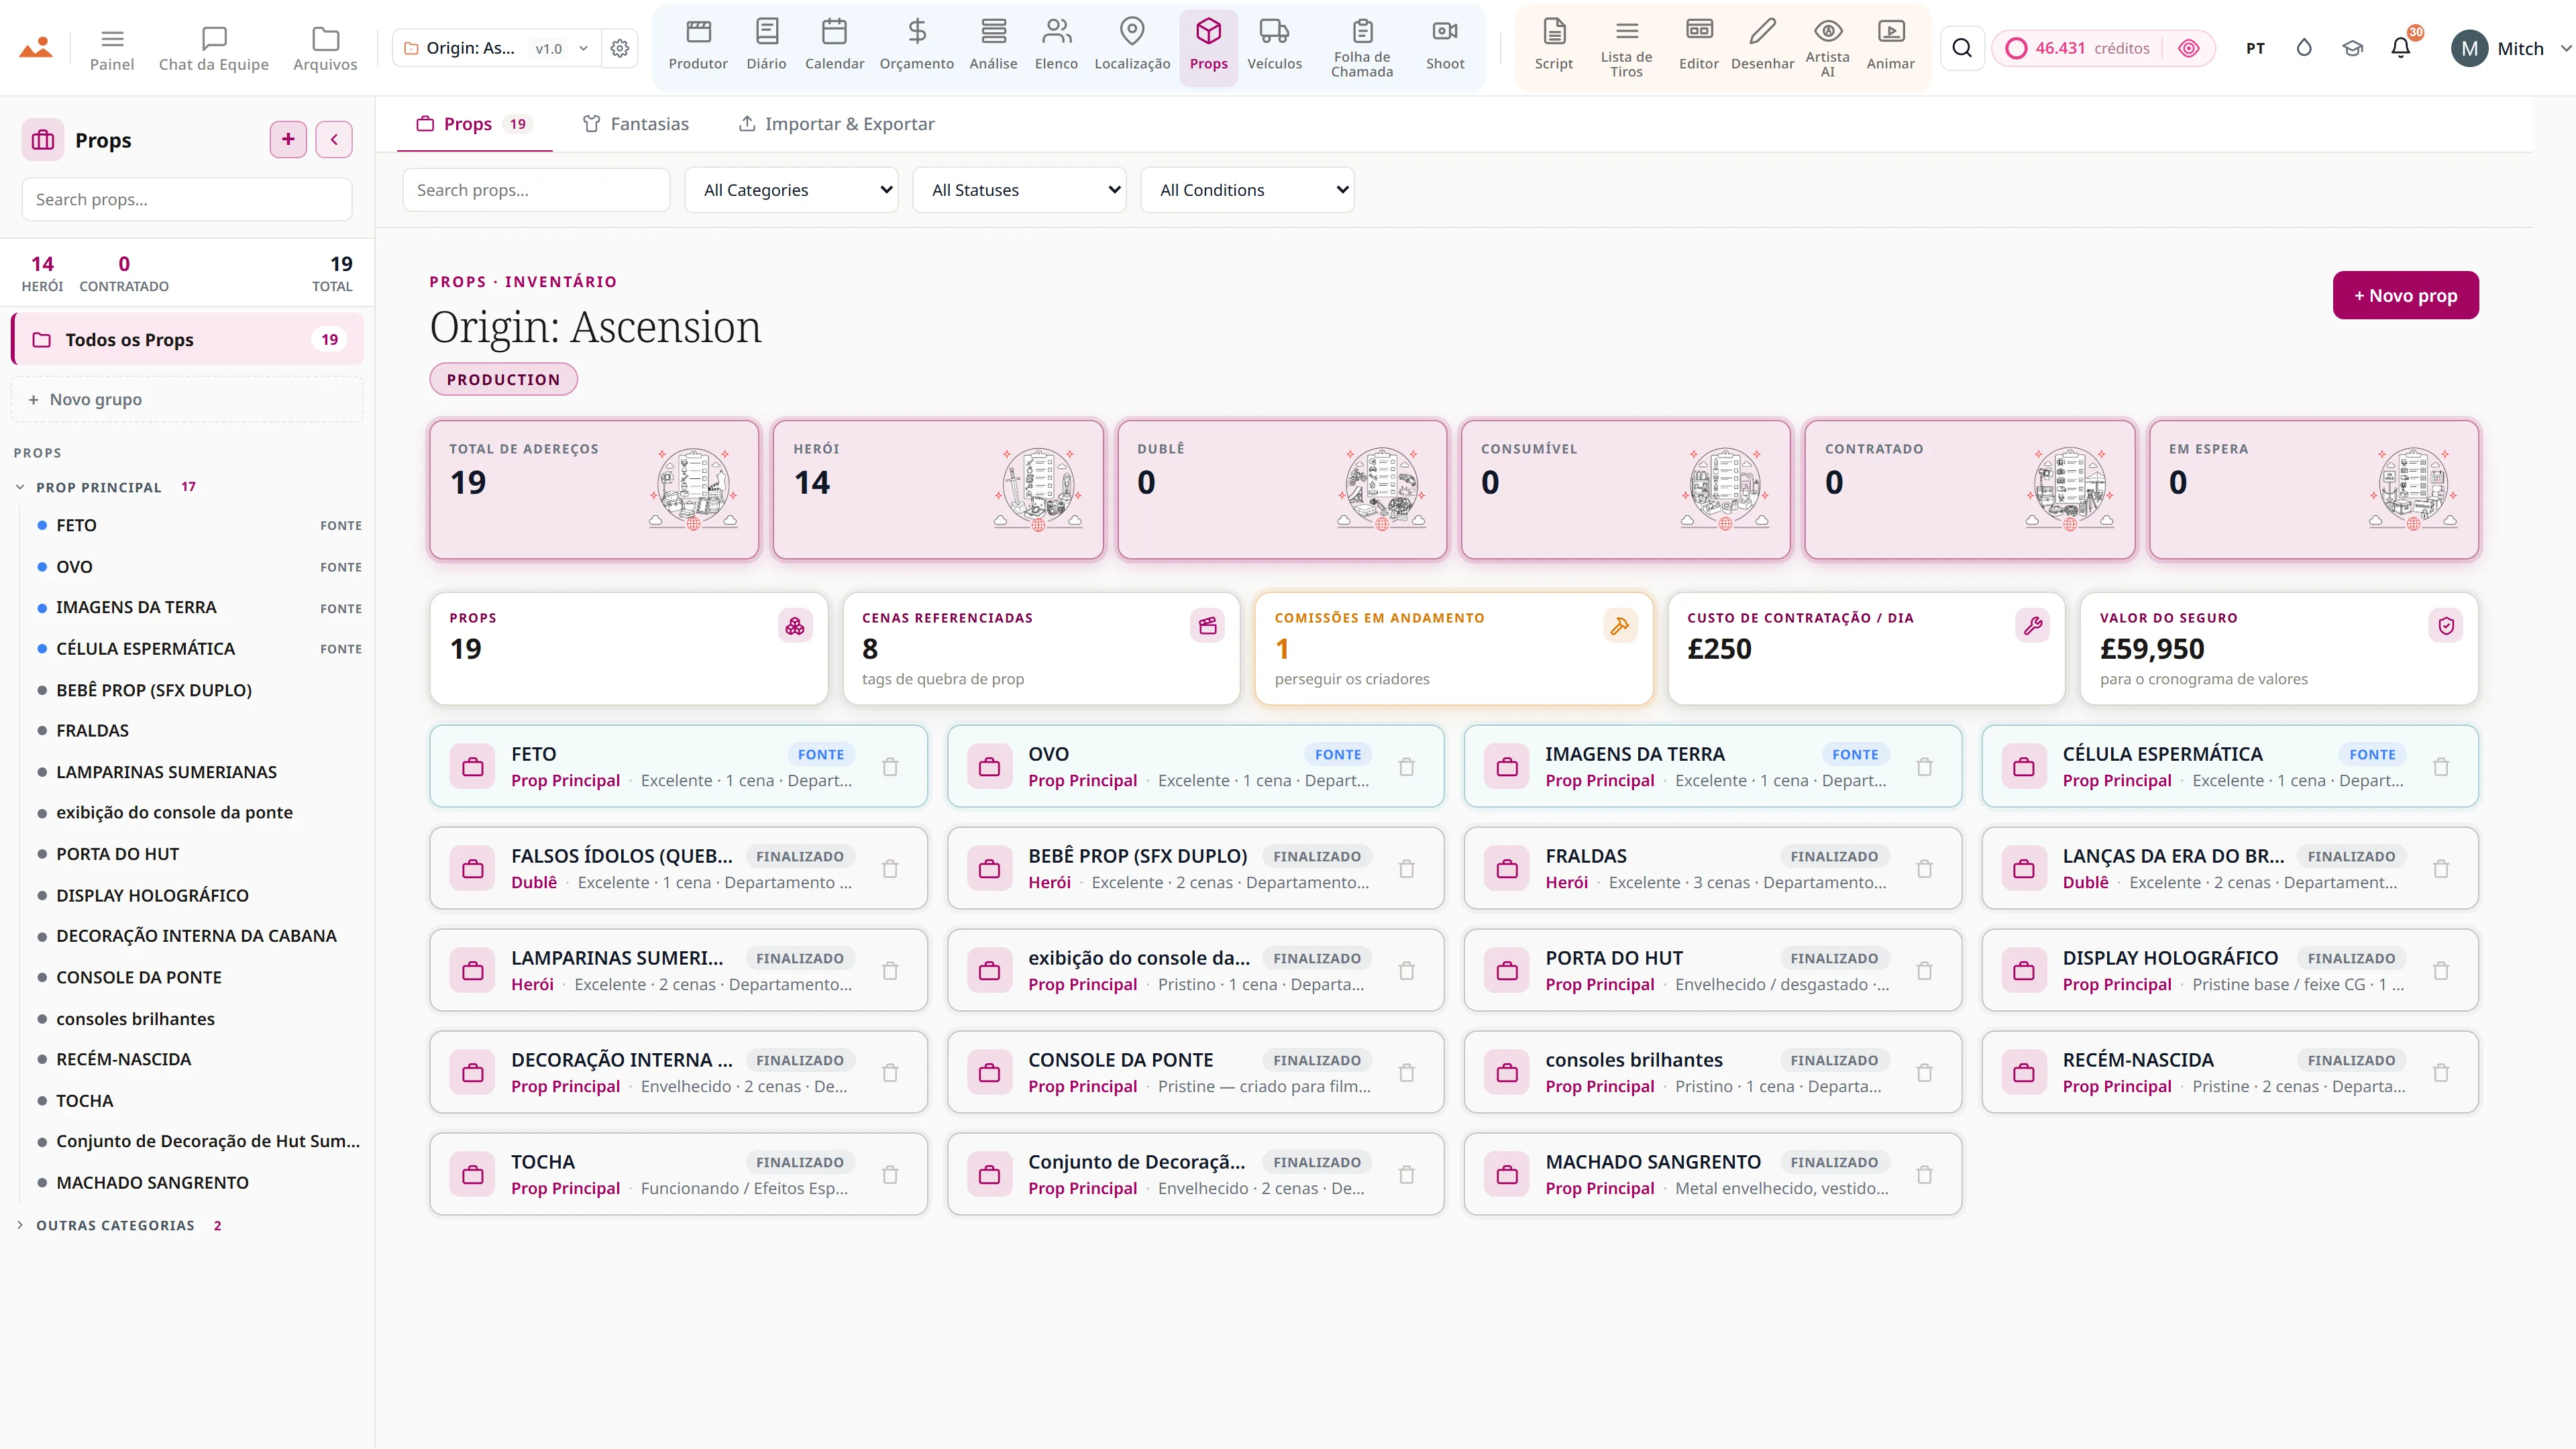Collapse the Props sidebar panel
2576x1449 pixels.
pos(334,140)
